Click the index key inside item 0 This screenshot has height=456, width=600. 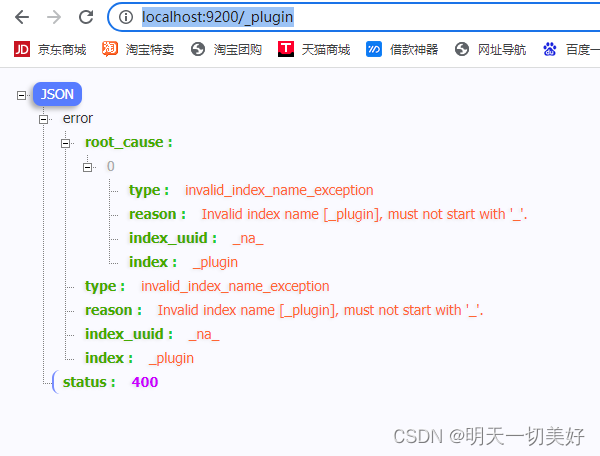153,262
